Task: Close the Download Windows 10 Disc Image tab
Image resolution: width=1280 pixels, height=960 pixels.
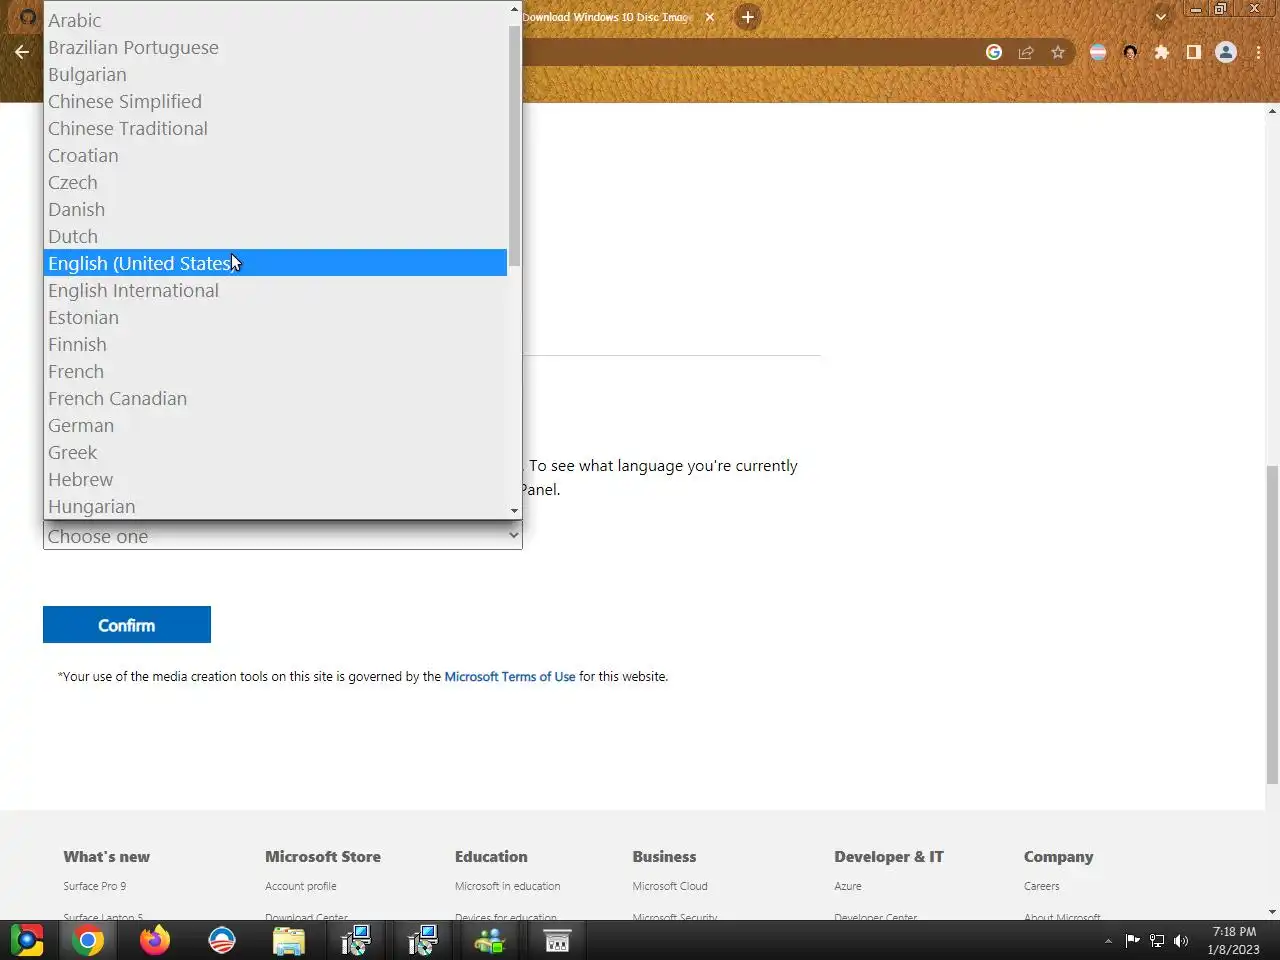Action: (710, 17)
